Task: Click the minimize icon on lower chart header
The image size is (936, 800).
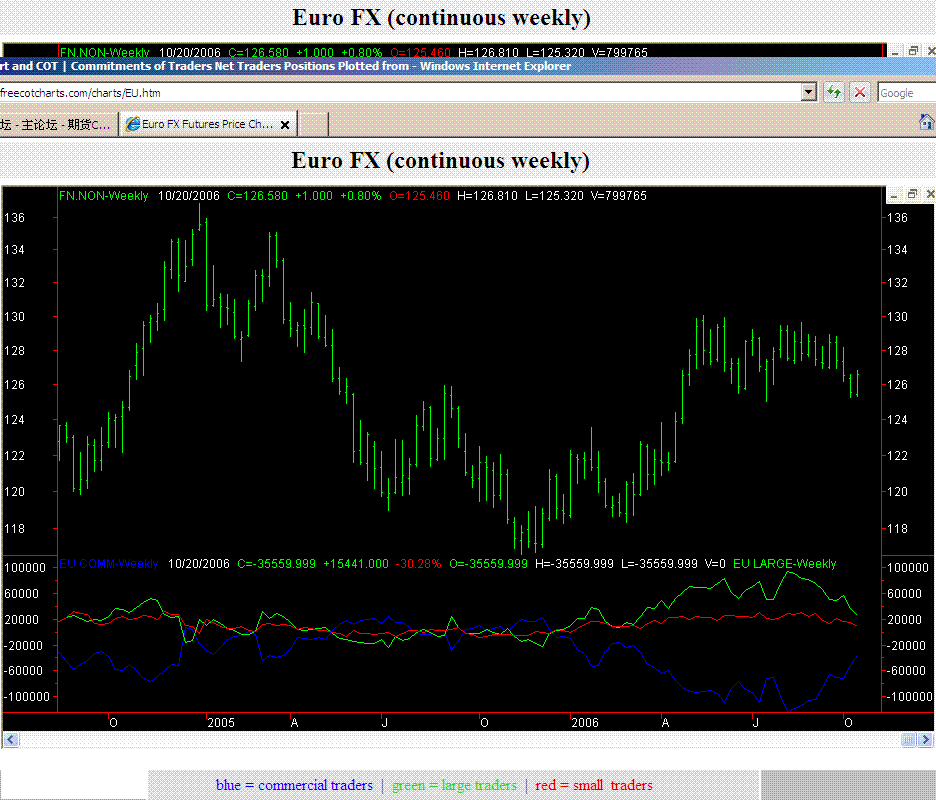Action: coord(894,194)
